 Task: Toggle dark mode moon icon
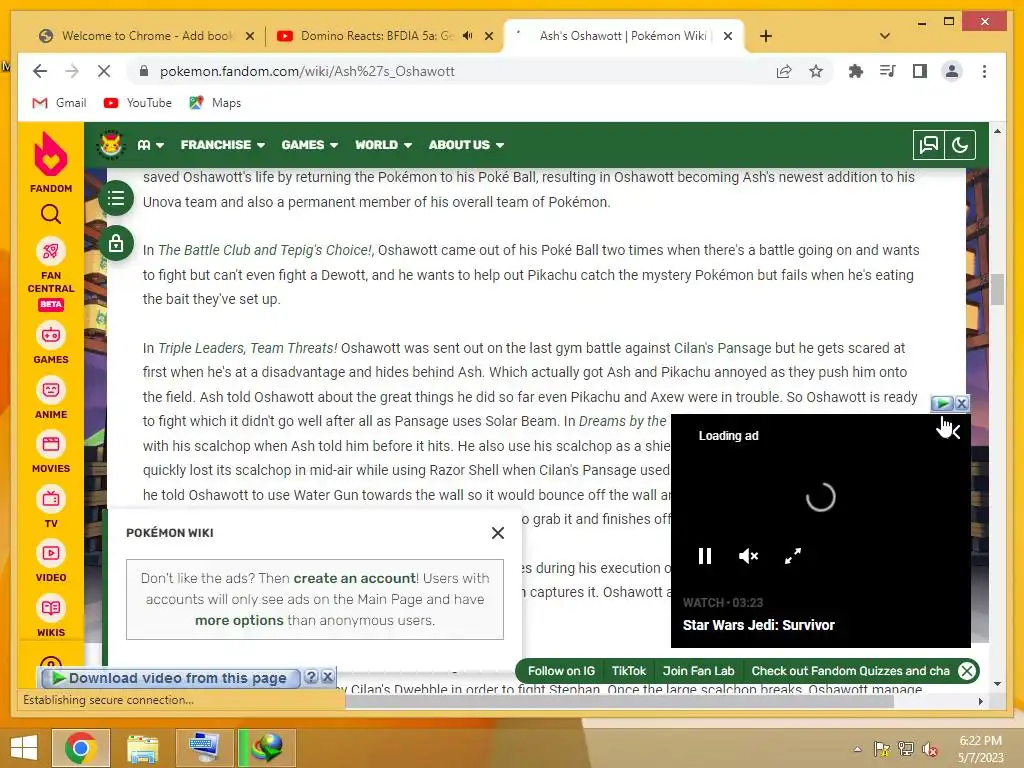[960, 144]
